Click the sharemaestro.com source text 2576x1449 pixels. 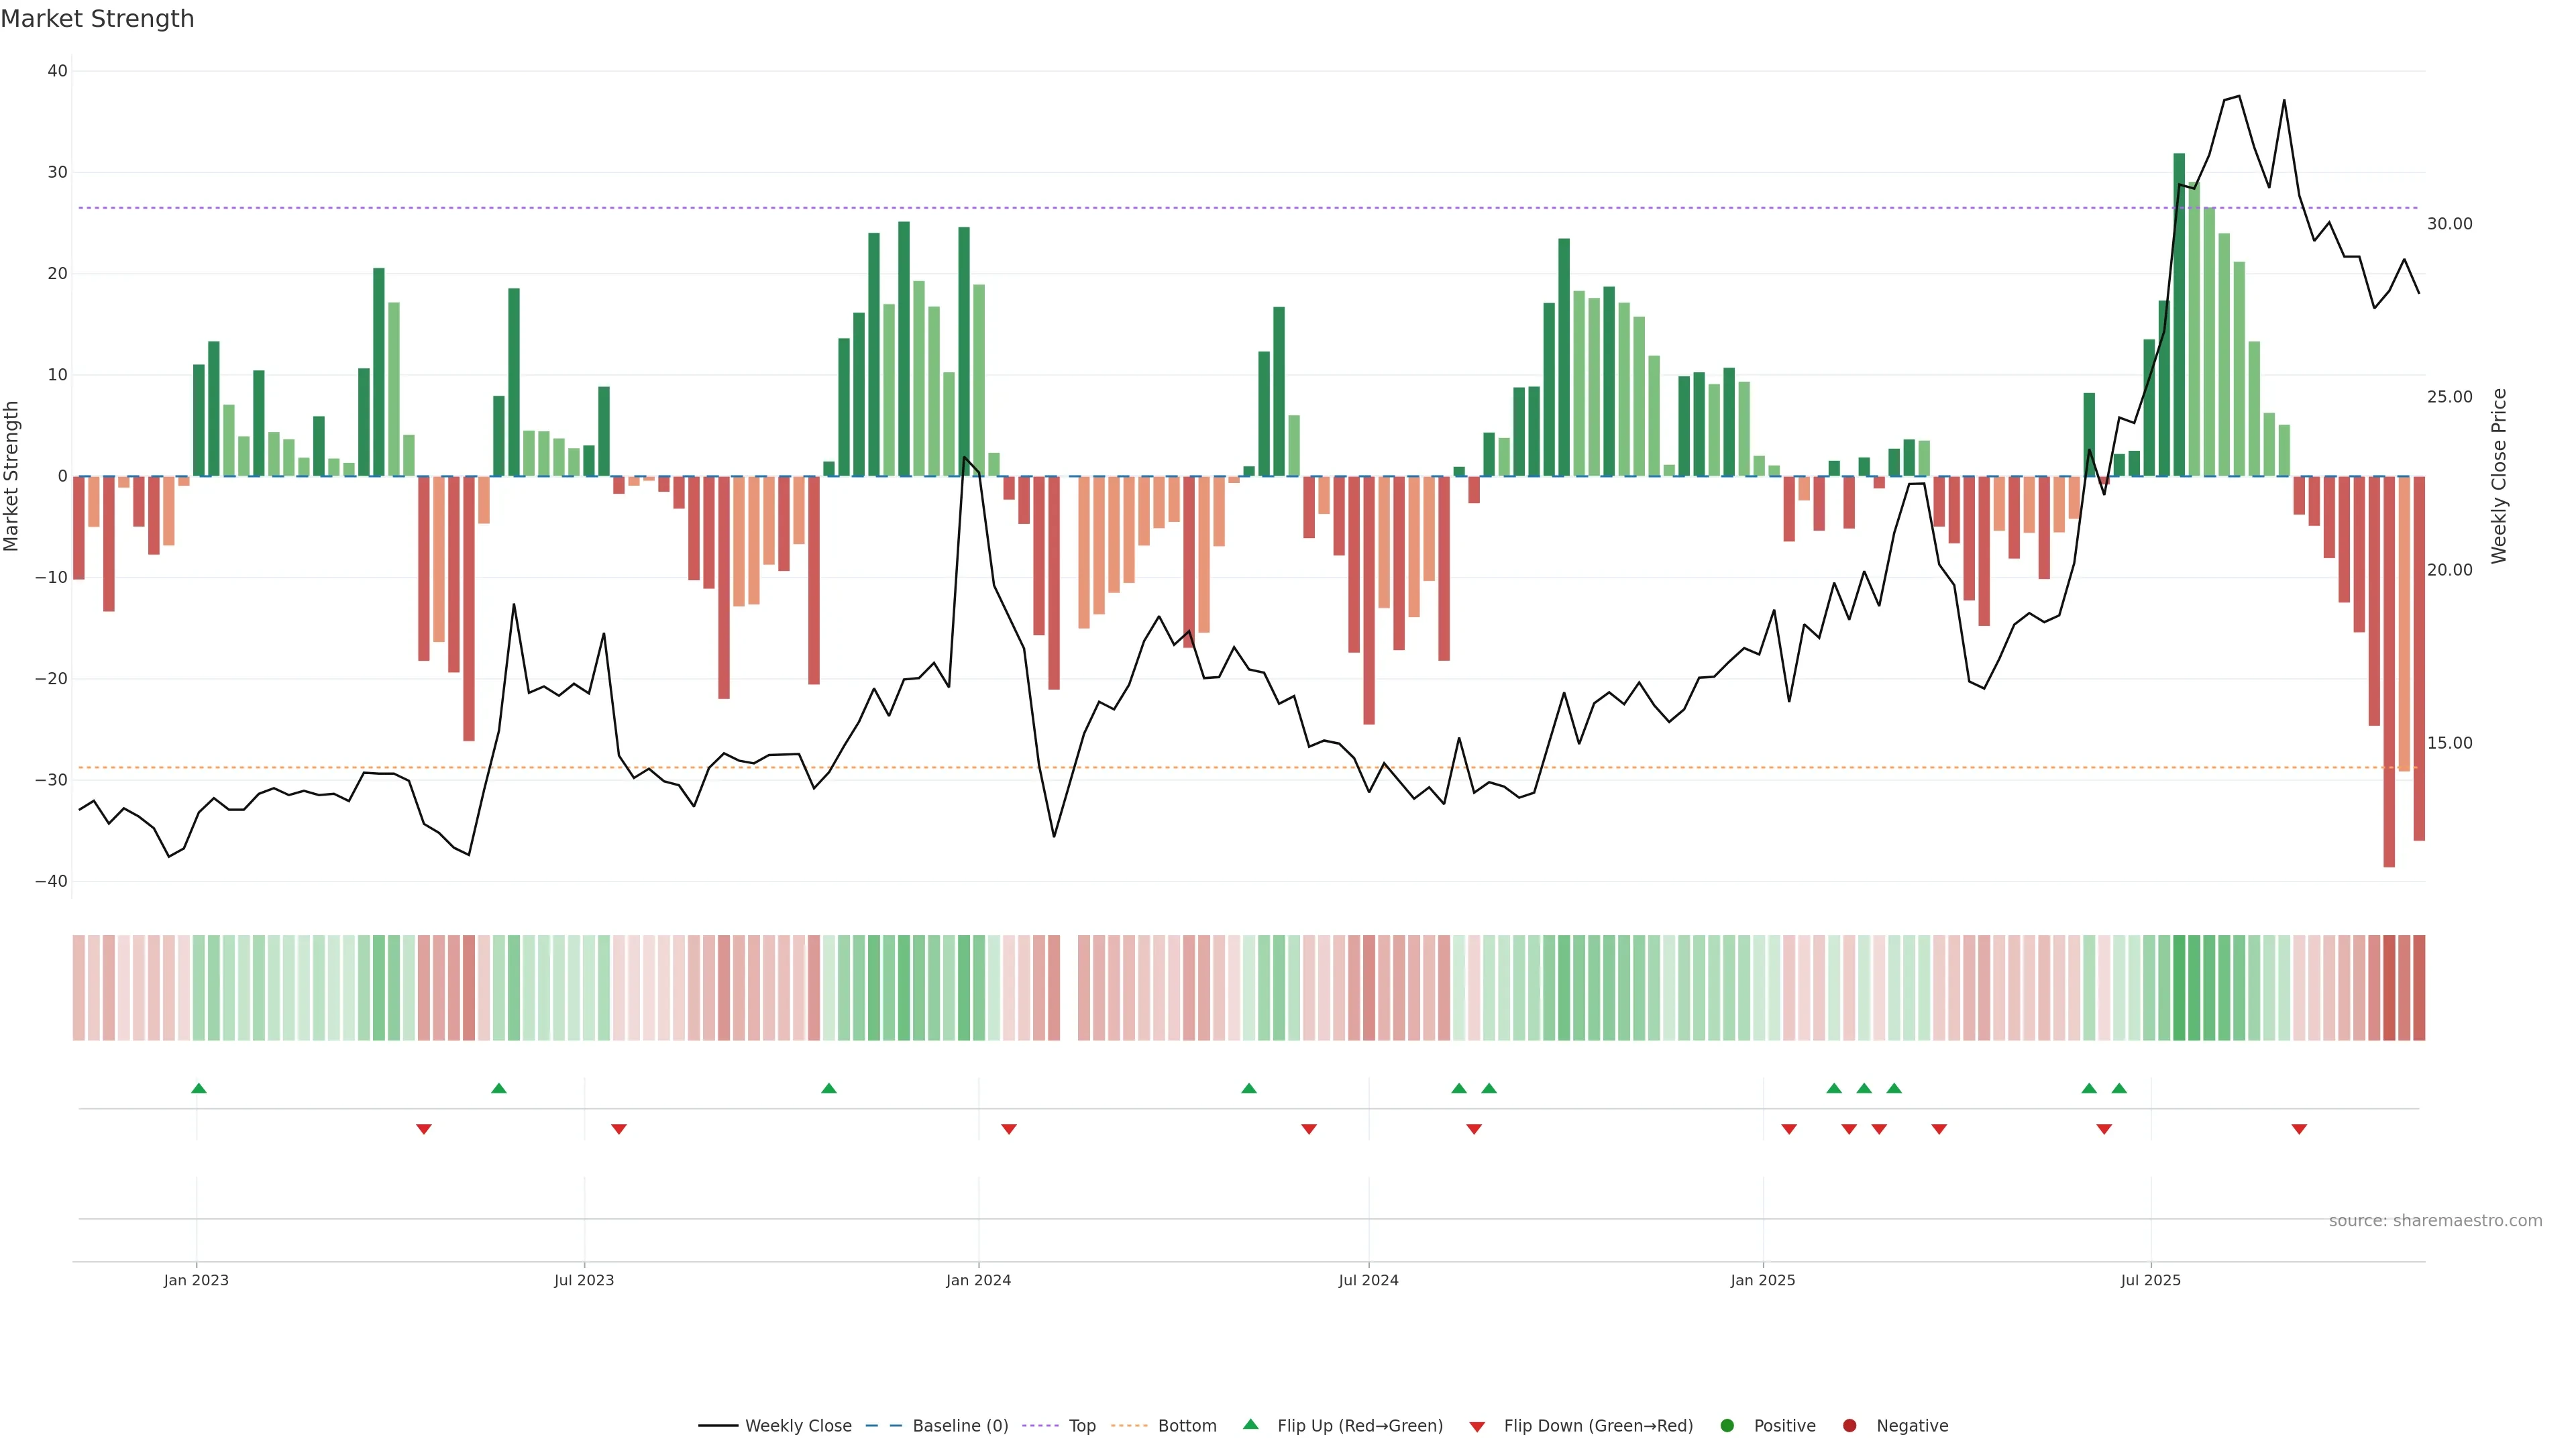2435,1221
